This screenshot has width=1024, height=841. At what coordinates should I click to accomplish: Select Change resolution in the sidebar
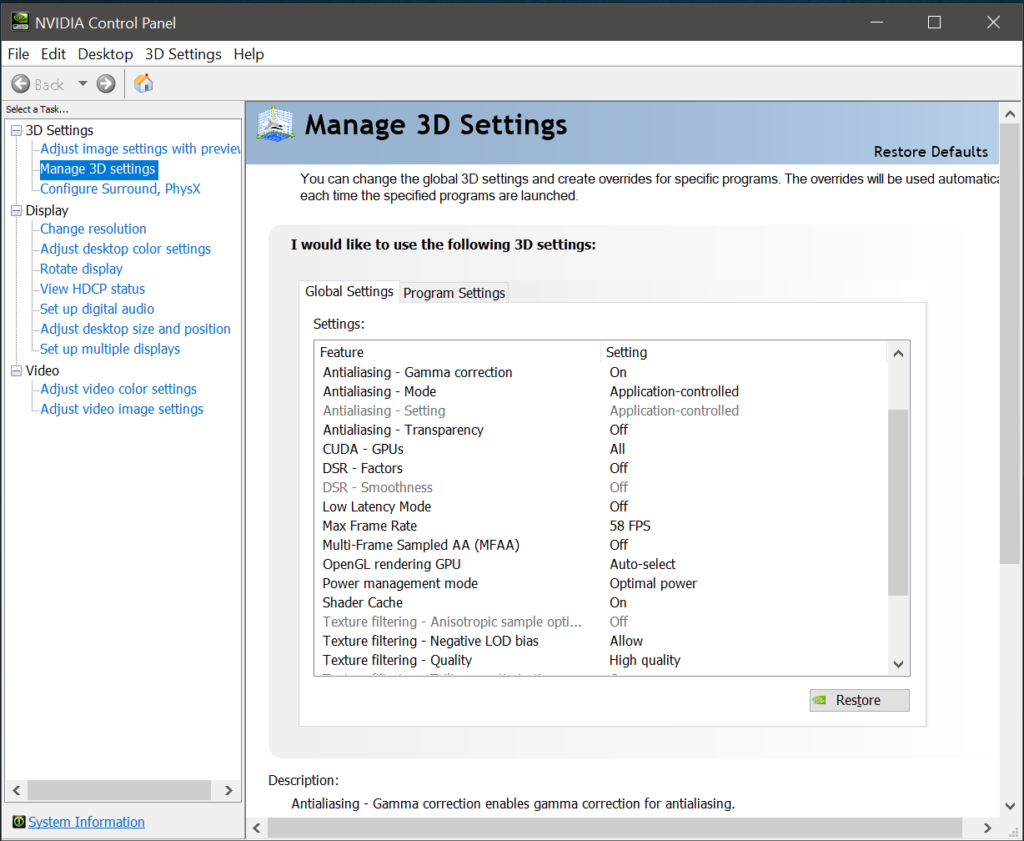(x=92, y=229)
